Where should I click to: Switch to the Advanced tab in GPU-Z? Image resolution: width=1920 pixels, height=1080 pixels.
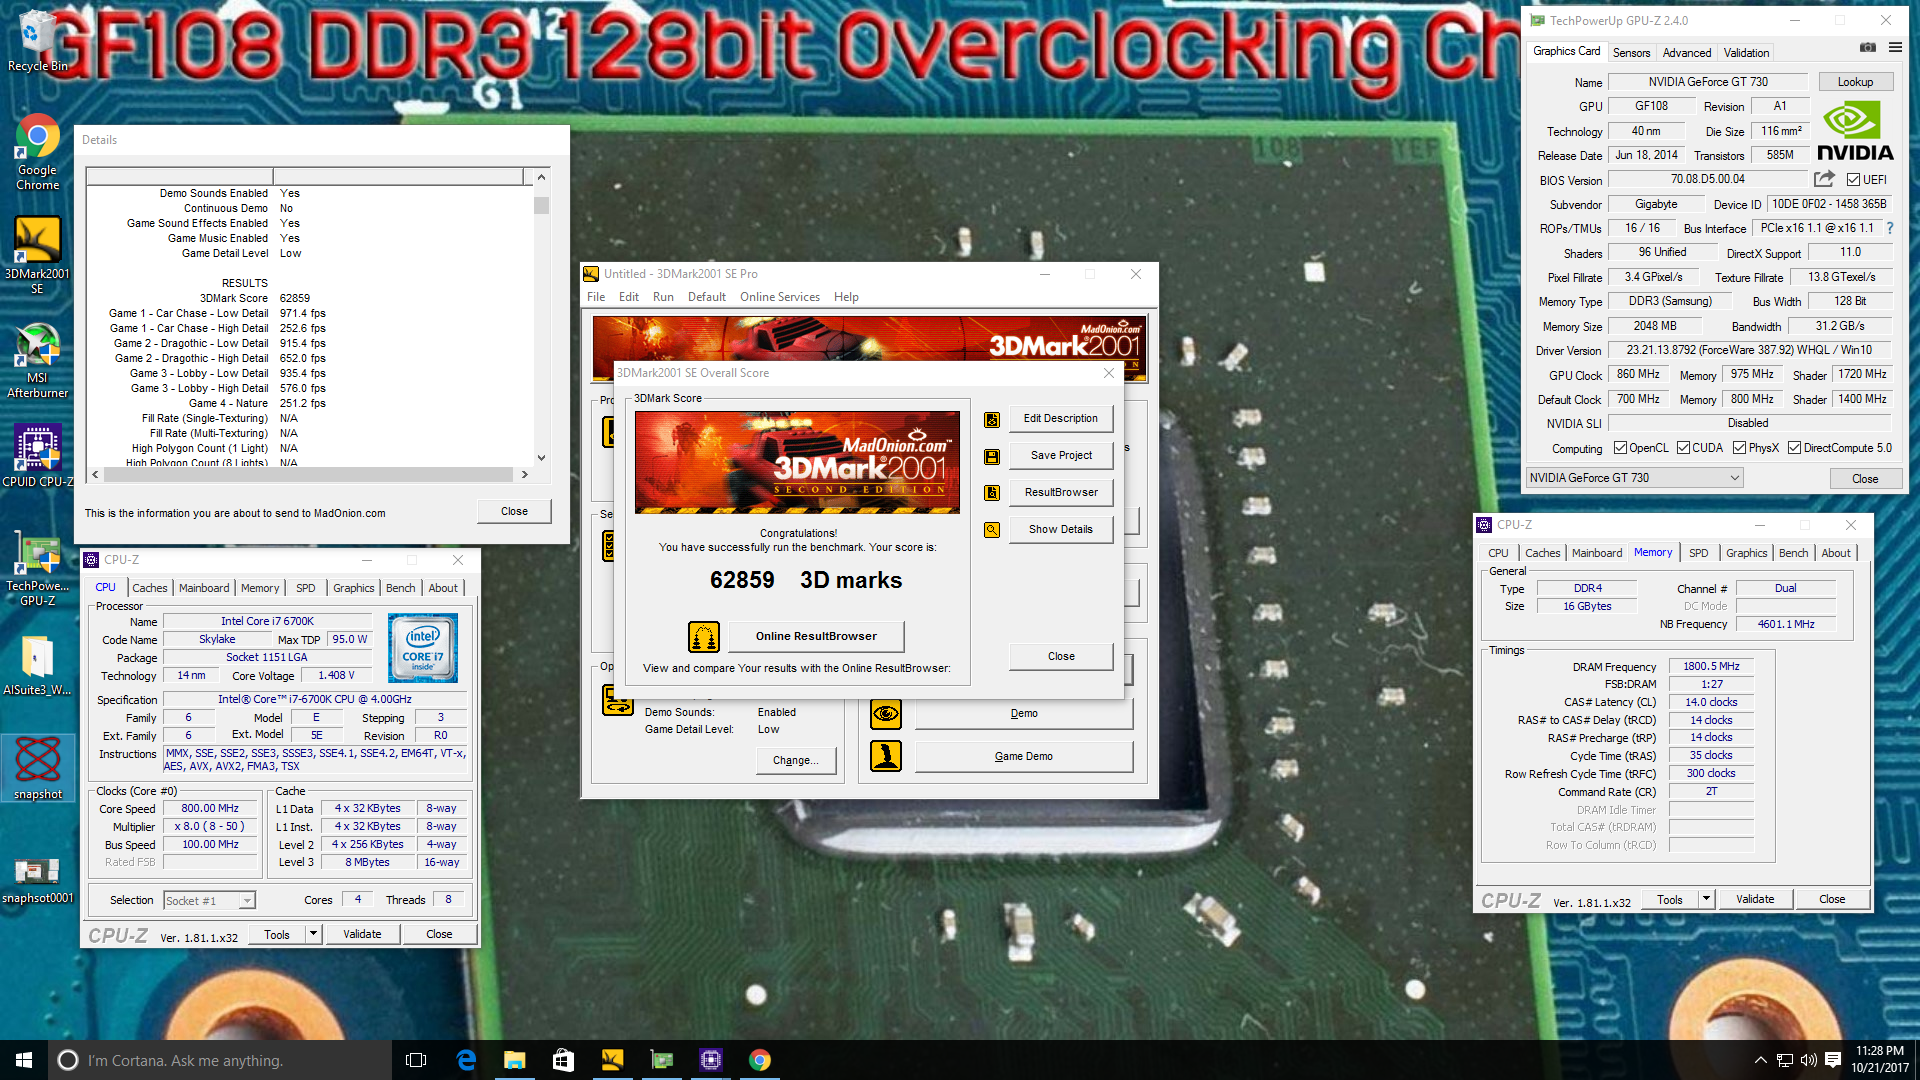point(1687,53)
